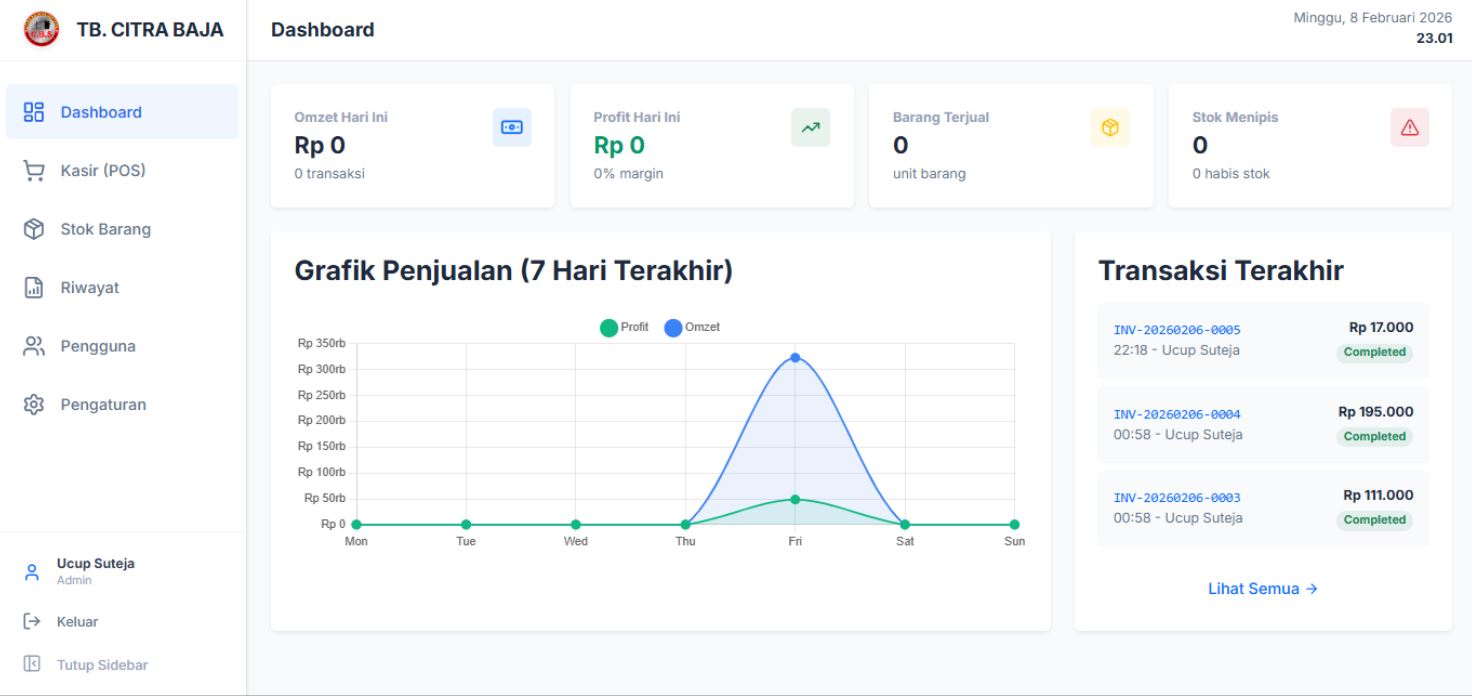The height and width of the screenshot is (696, 1472).
Task: Select the Dashboard menu item
Action: click(x=101, y=112)
